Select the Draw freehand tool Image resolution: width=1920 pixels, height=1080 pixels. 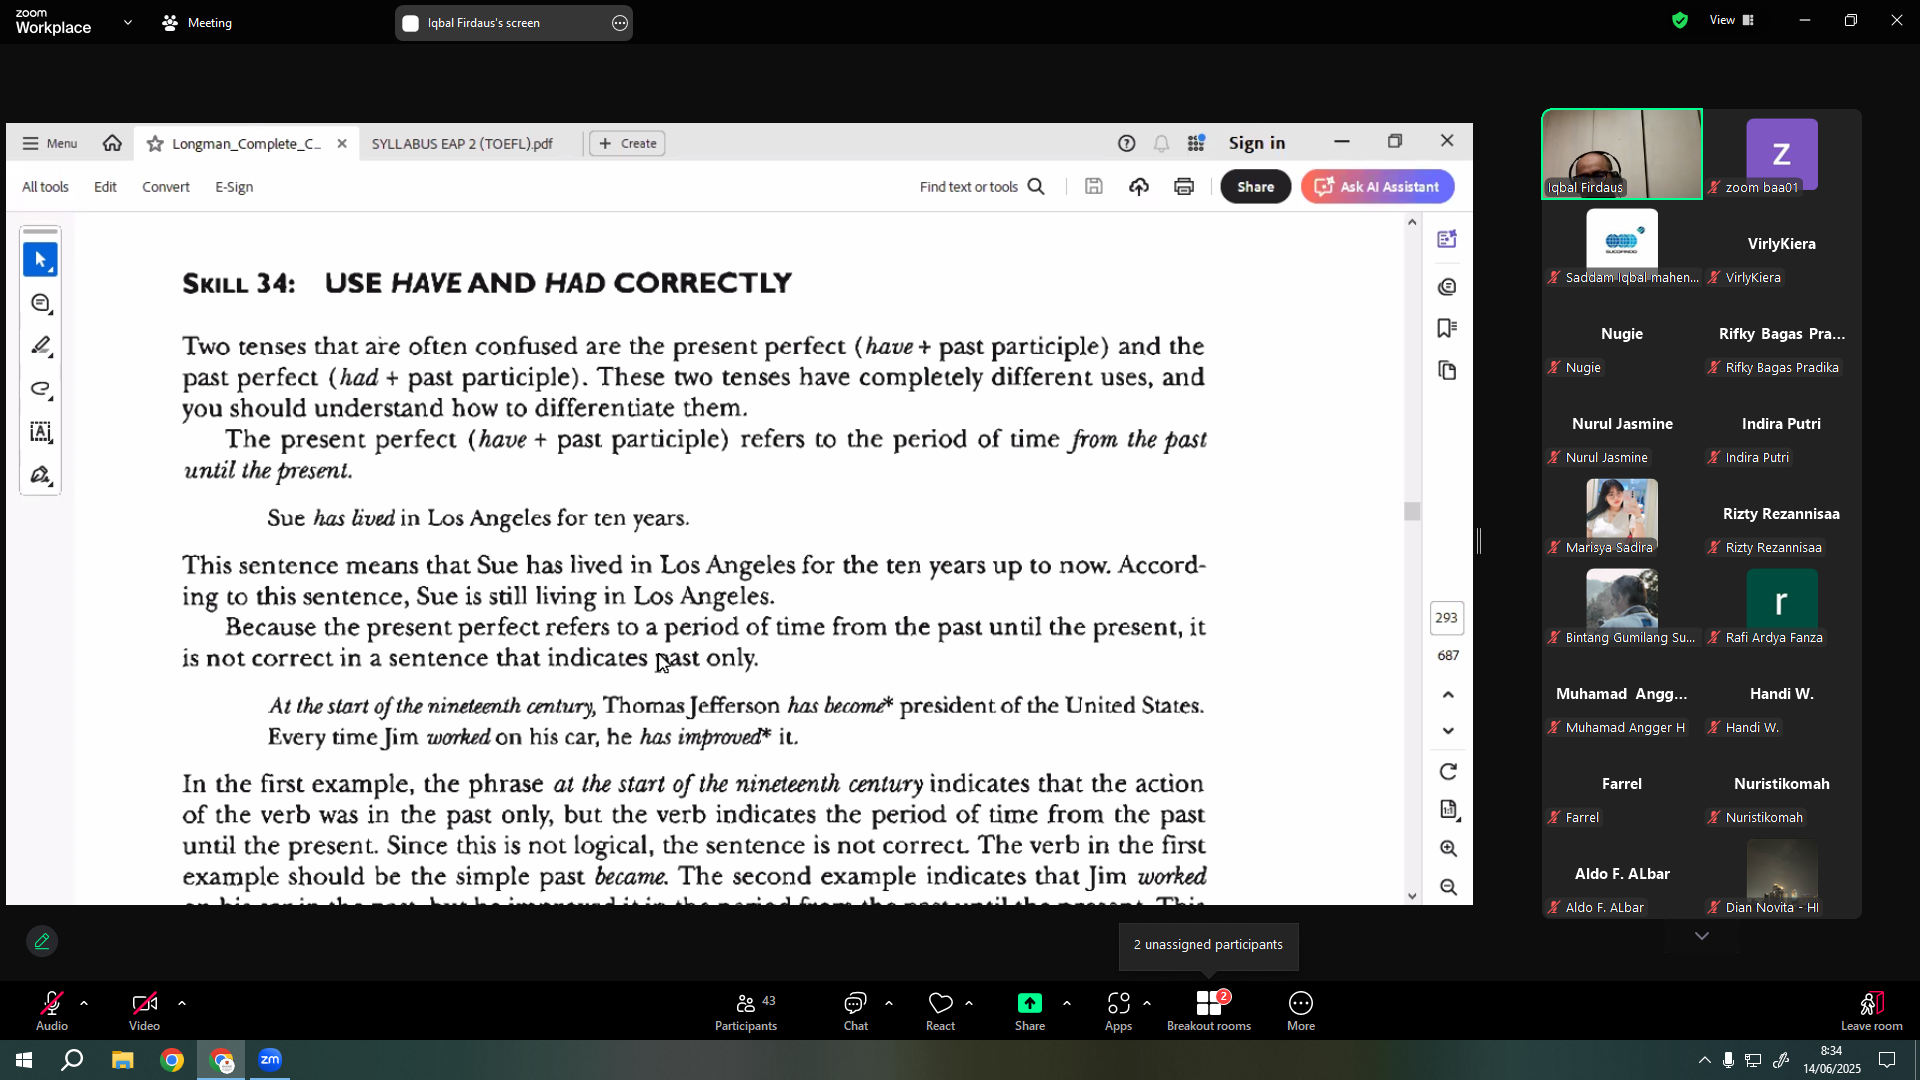pyautogui.click(x=40, y=389)
